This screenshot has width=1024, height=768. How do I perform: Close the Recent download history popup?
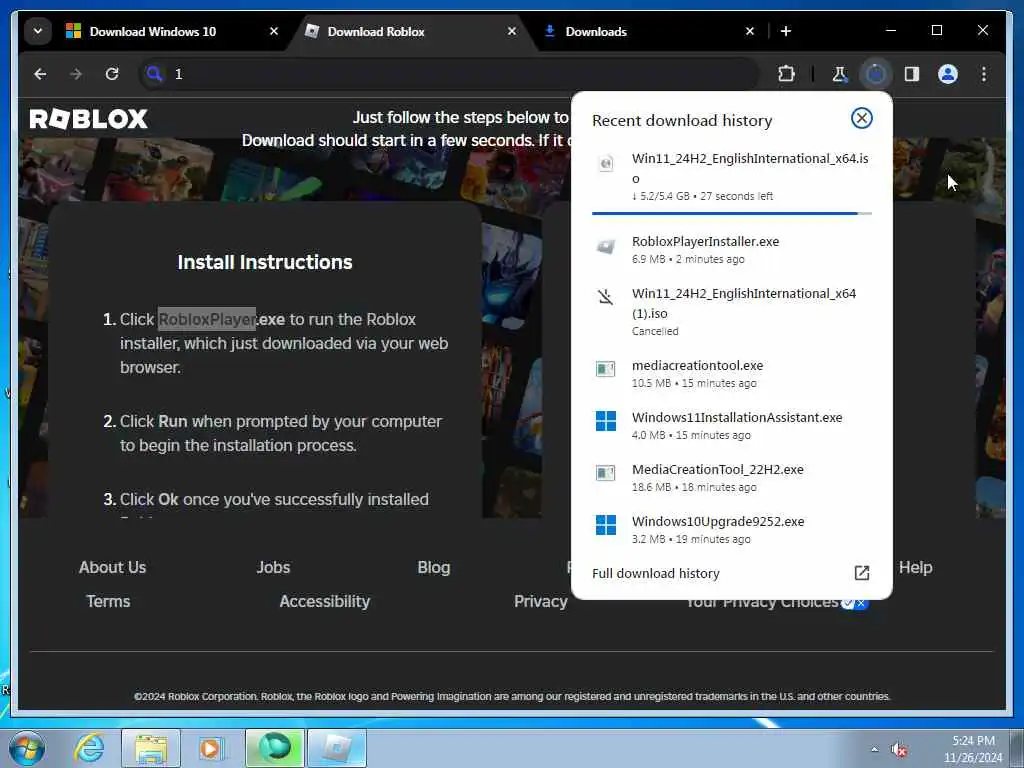pos(861,118)
